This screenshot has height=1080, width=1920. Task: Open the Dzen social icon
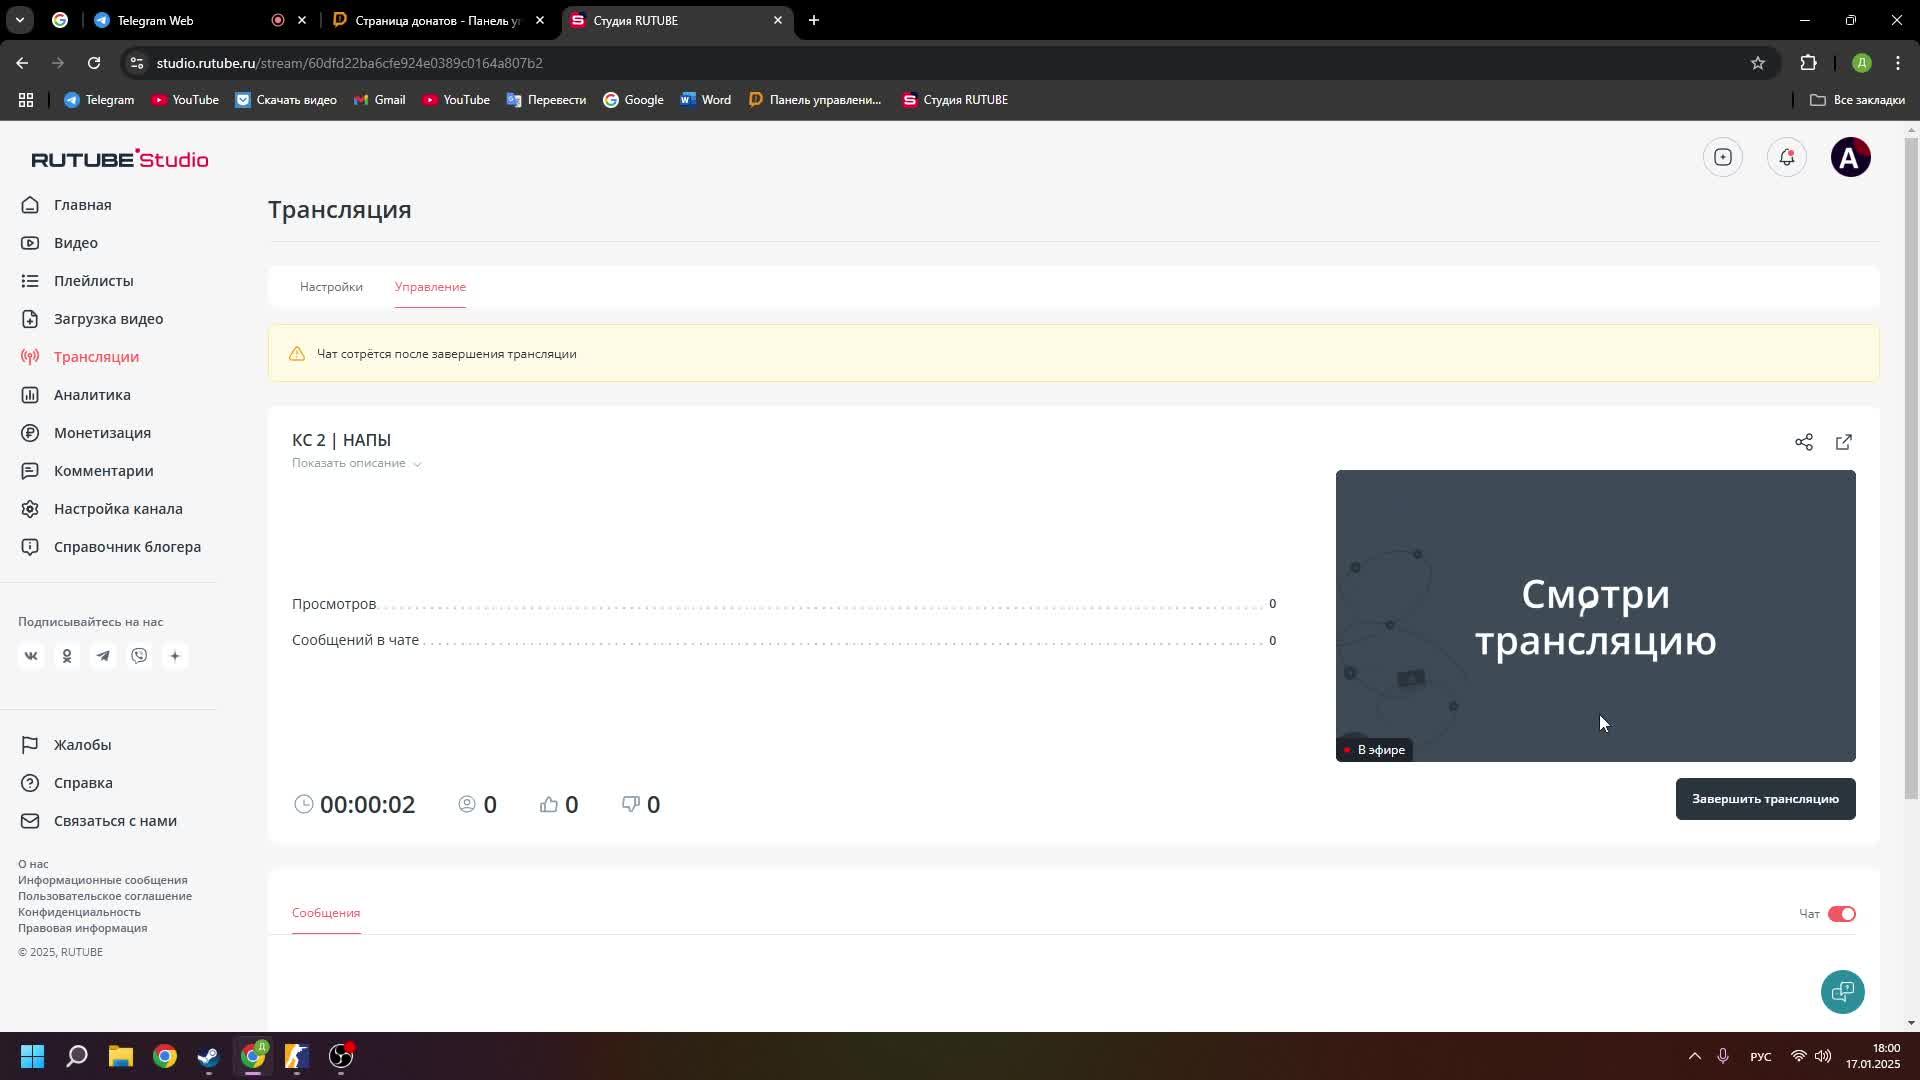click(175, 656)
